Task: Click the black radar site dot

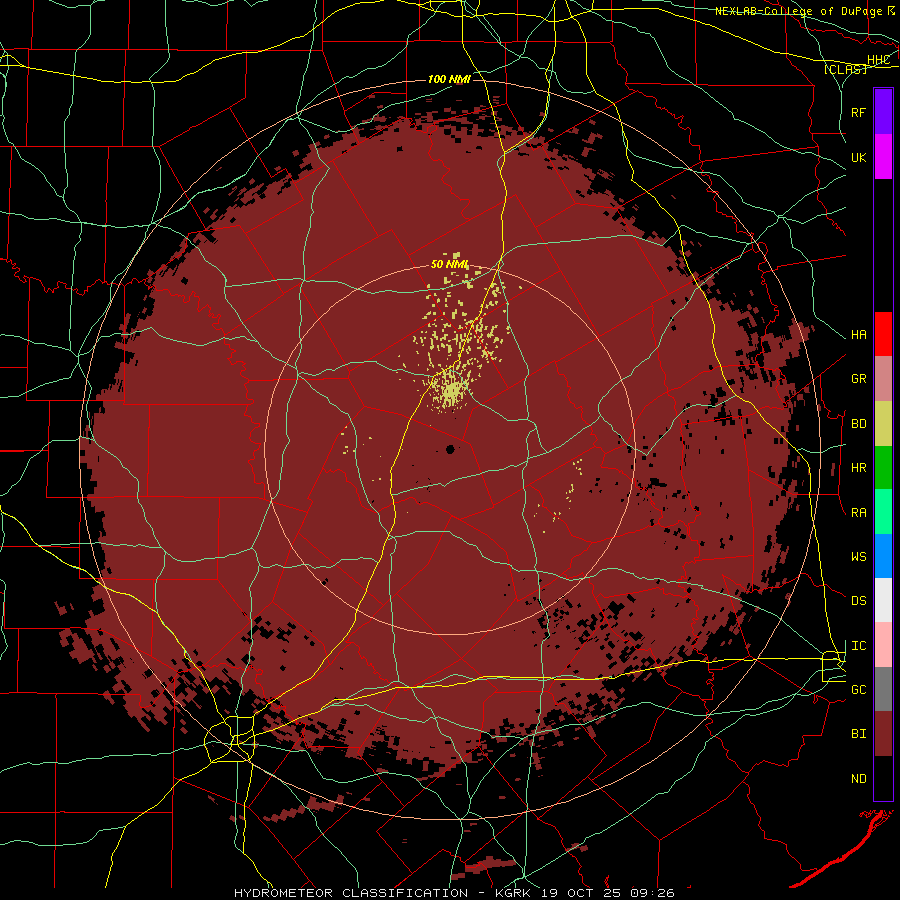Action: 450,449
